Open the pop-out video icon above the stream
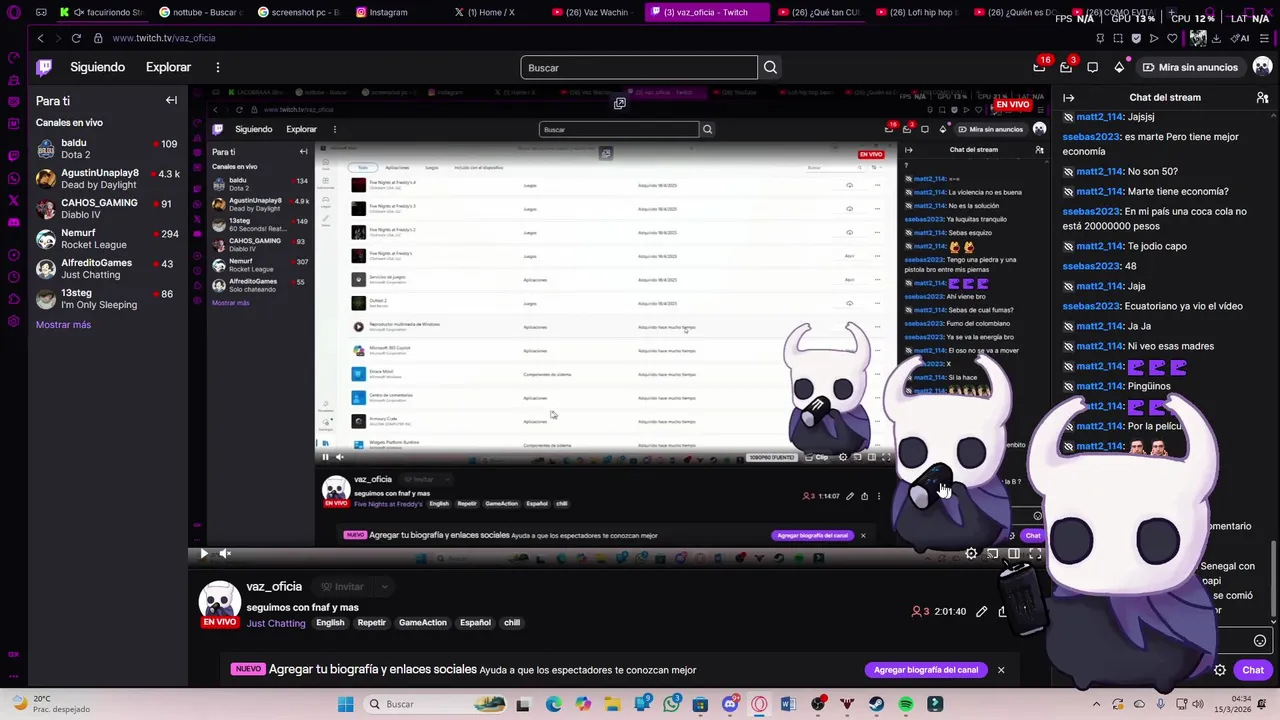The image size is (1280, 720). pyautogui.click(x=620, y=103)
